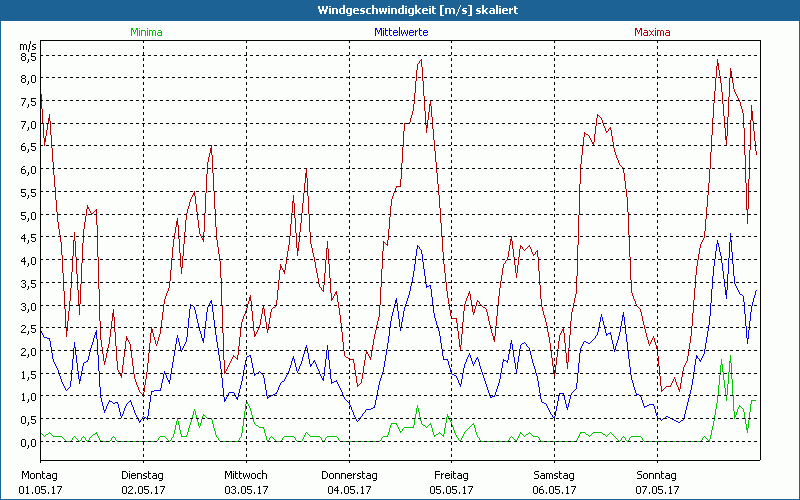Screen dimensions: 800x500
Task: Click the 4,0 y-axis value
Action: pos(28,261)
